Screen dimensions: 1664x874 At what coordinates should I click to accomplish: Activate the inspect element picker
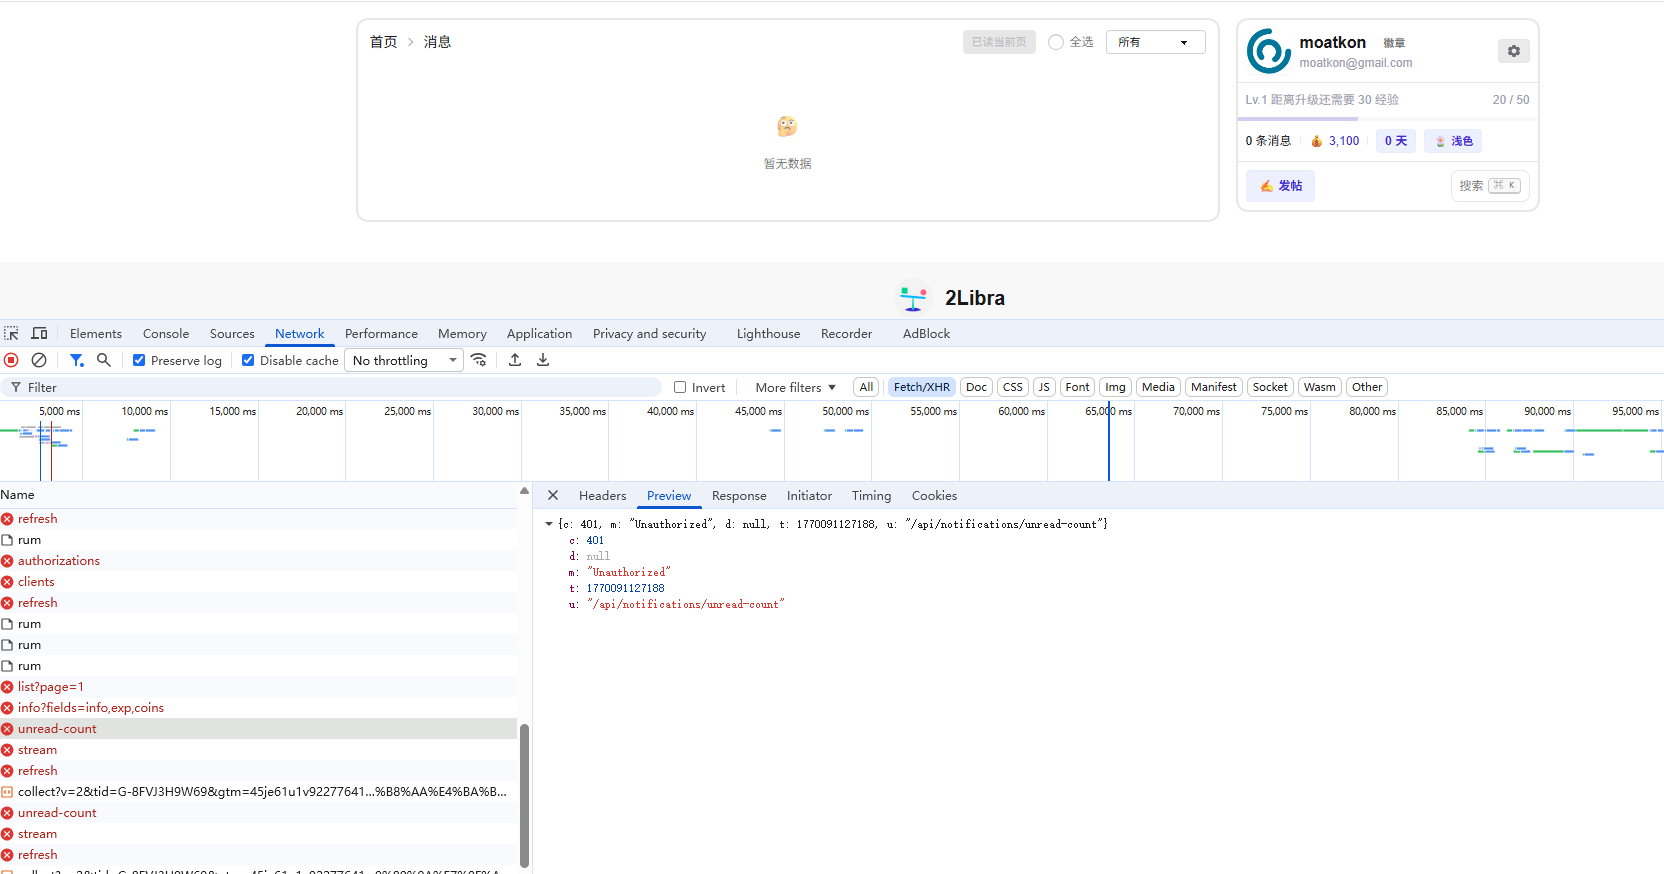click(x=11, y=334)
